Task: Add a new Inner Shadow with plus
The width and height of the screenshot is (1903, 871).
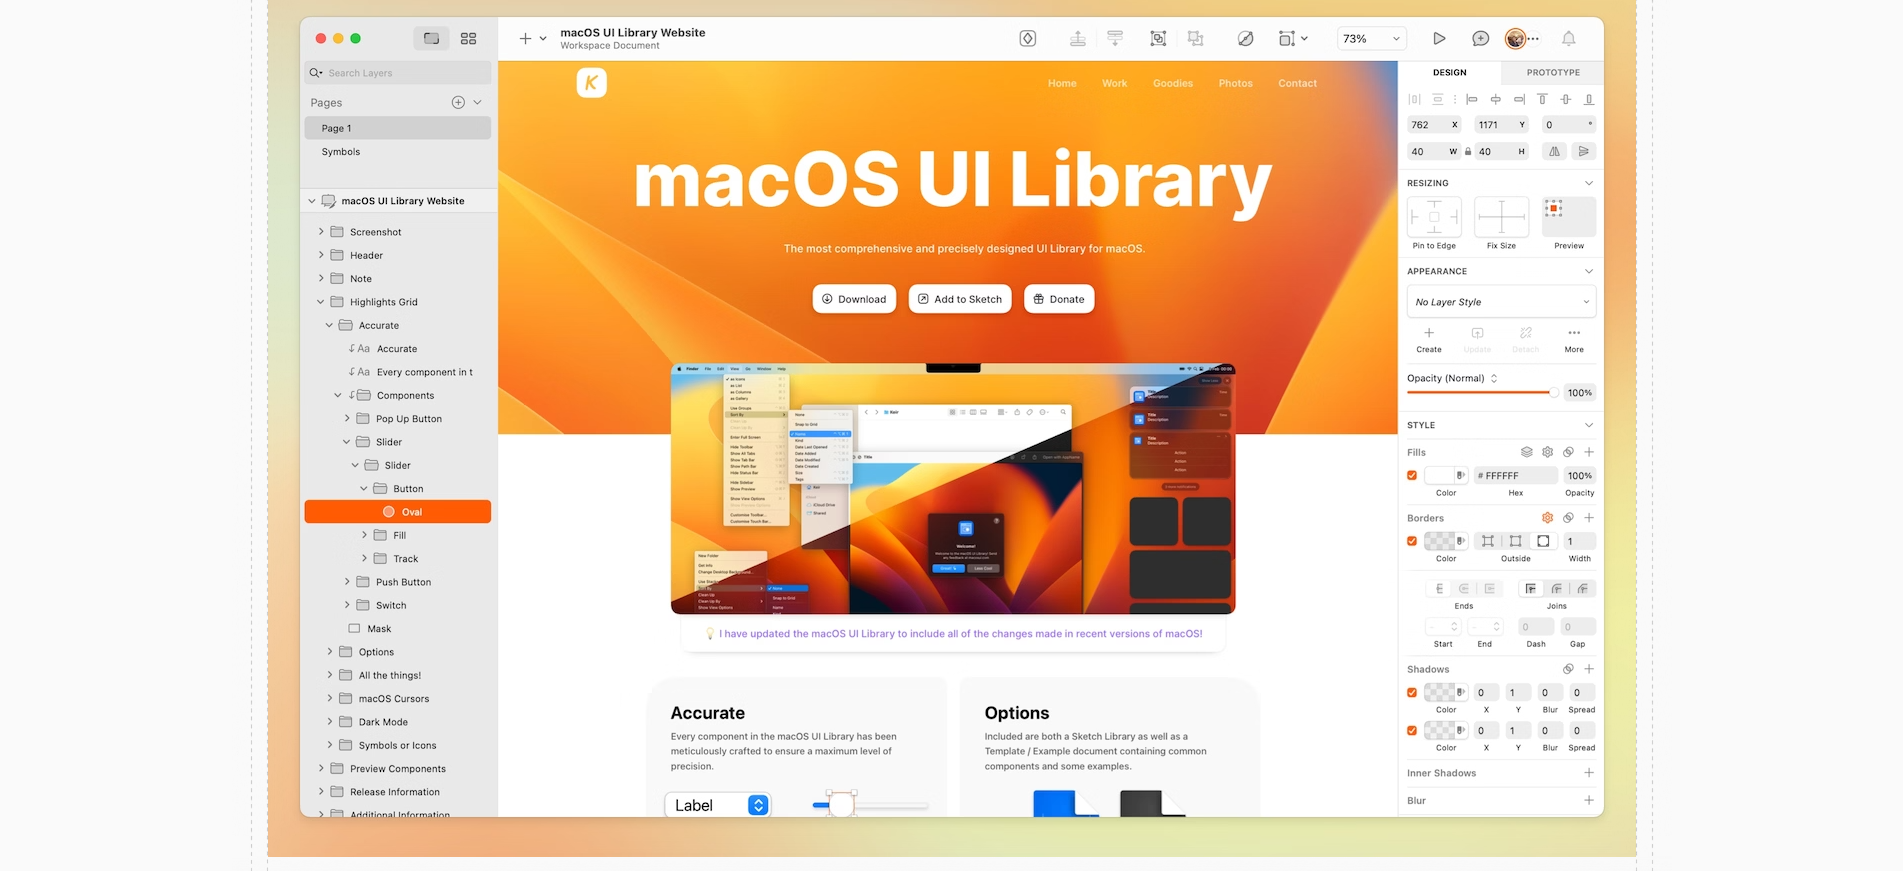Action: coord(1589,773)
